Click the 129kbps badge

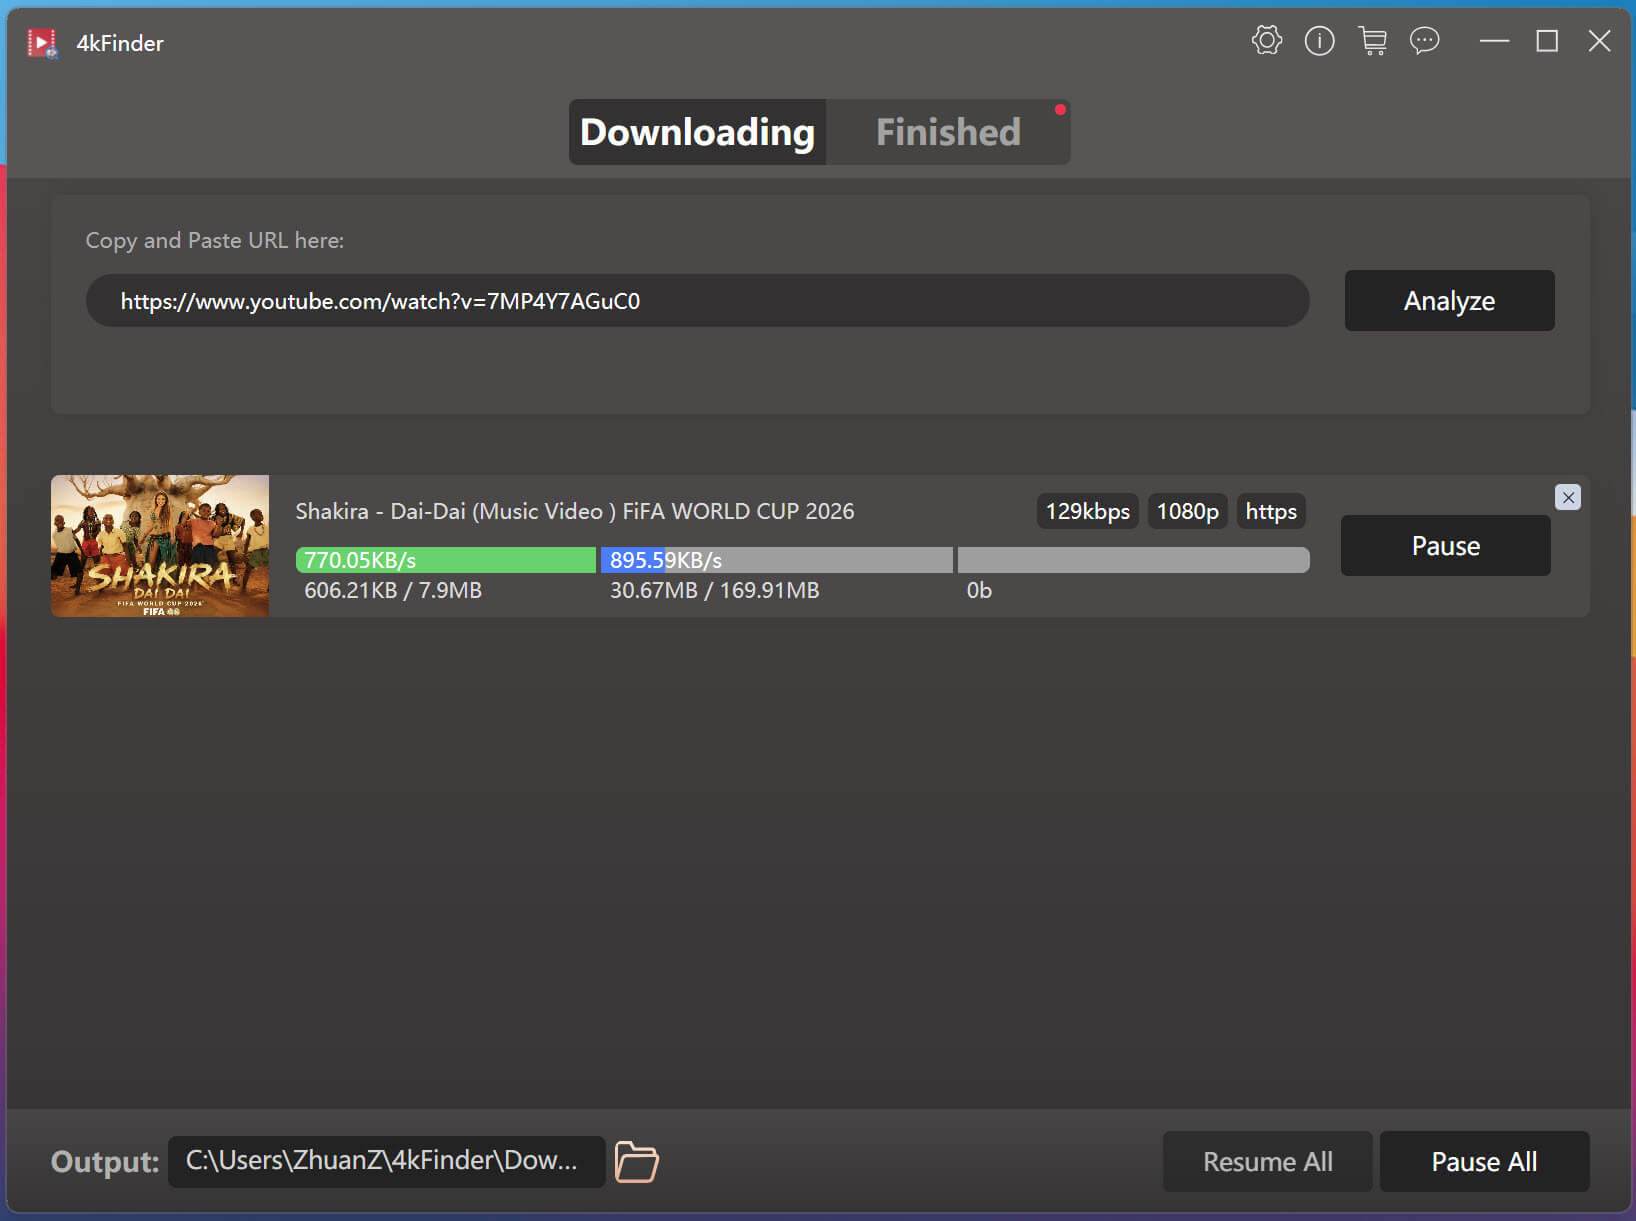tap(1087, 511)
